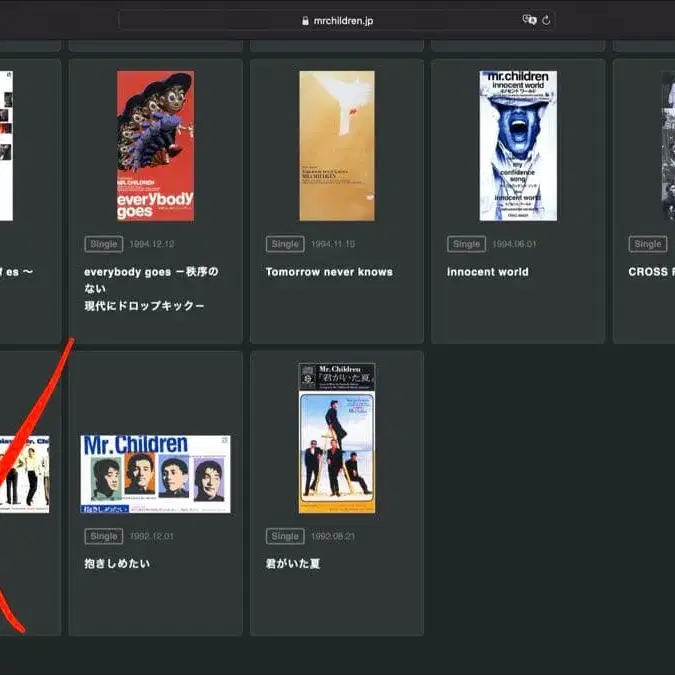Open the 抱きしめたい cover artwork
The width and height of the screenshot is (675, 675).
pos(155,474)
